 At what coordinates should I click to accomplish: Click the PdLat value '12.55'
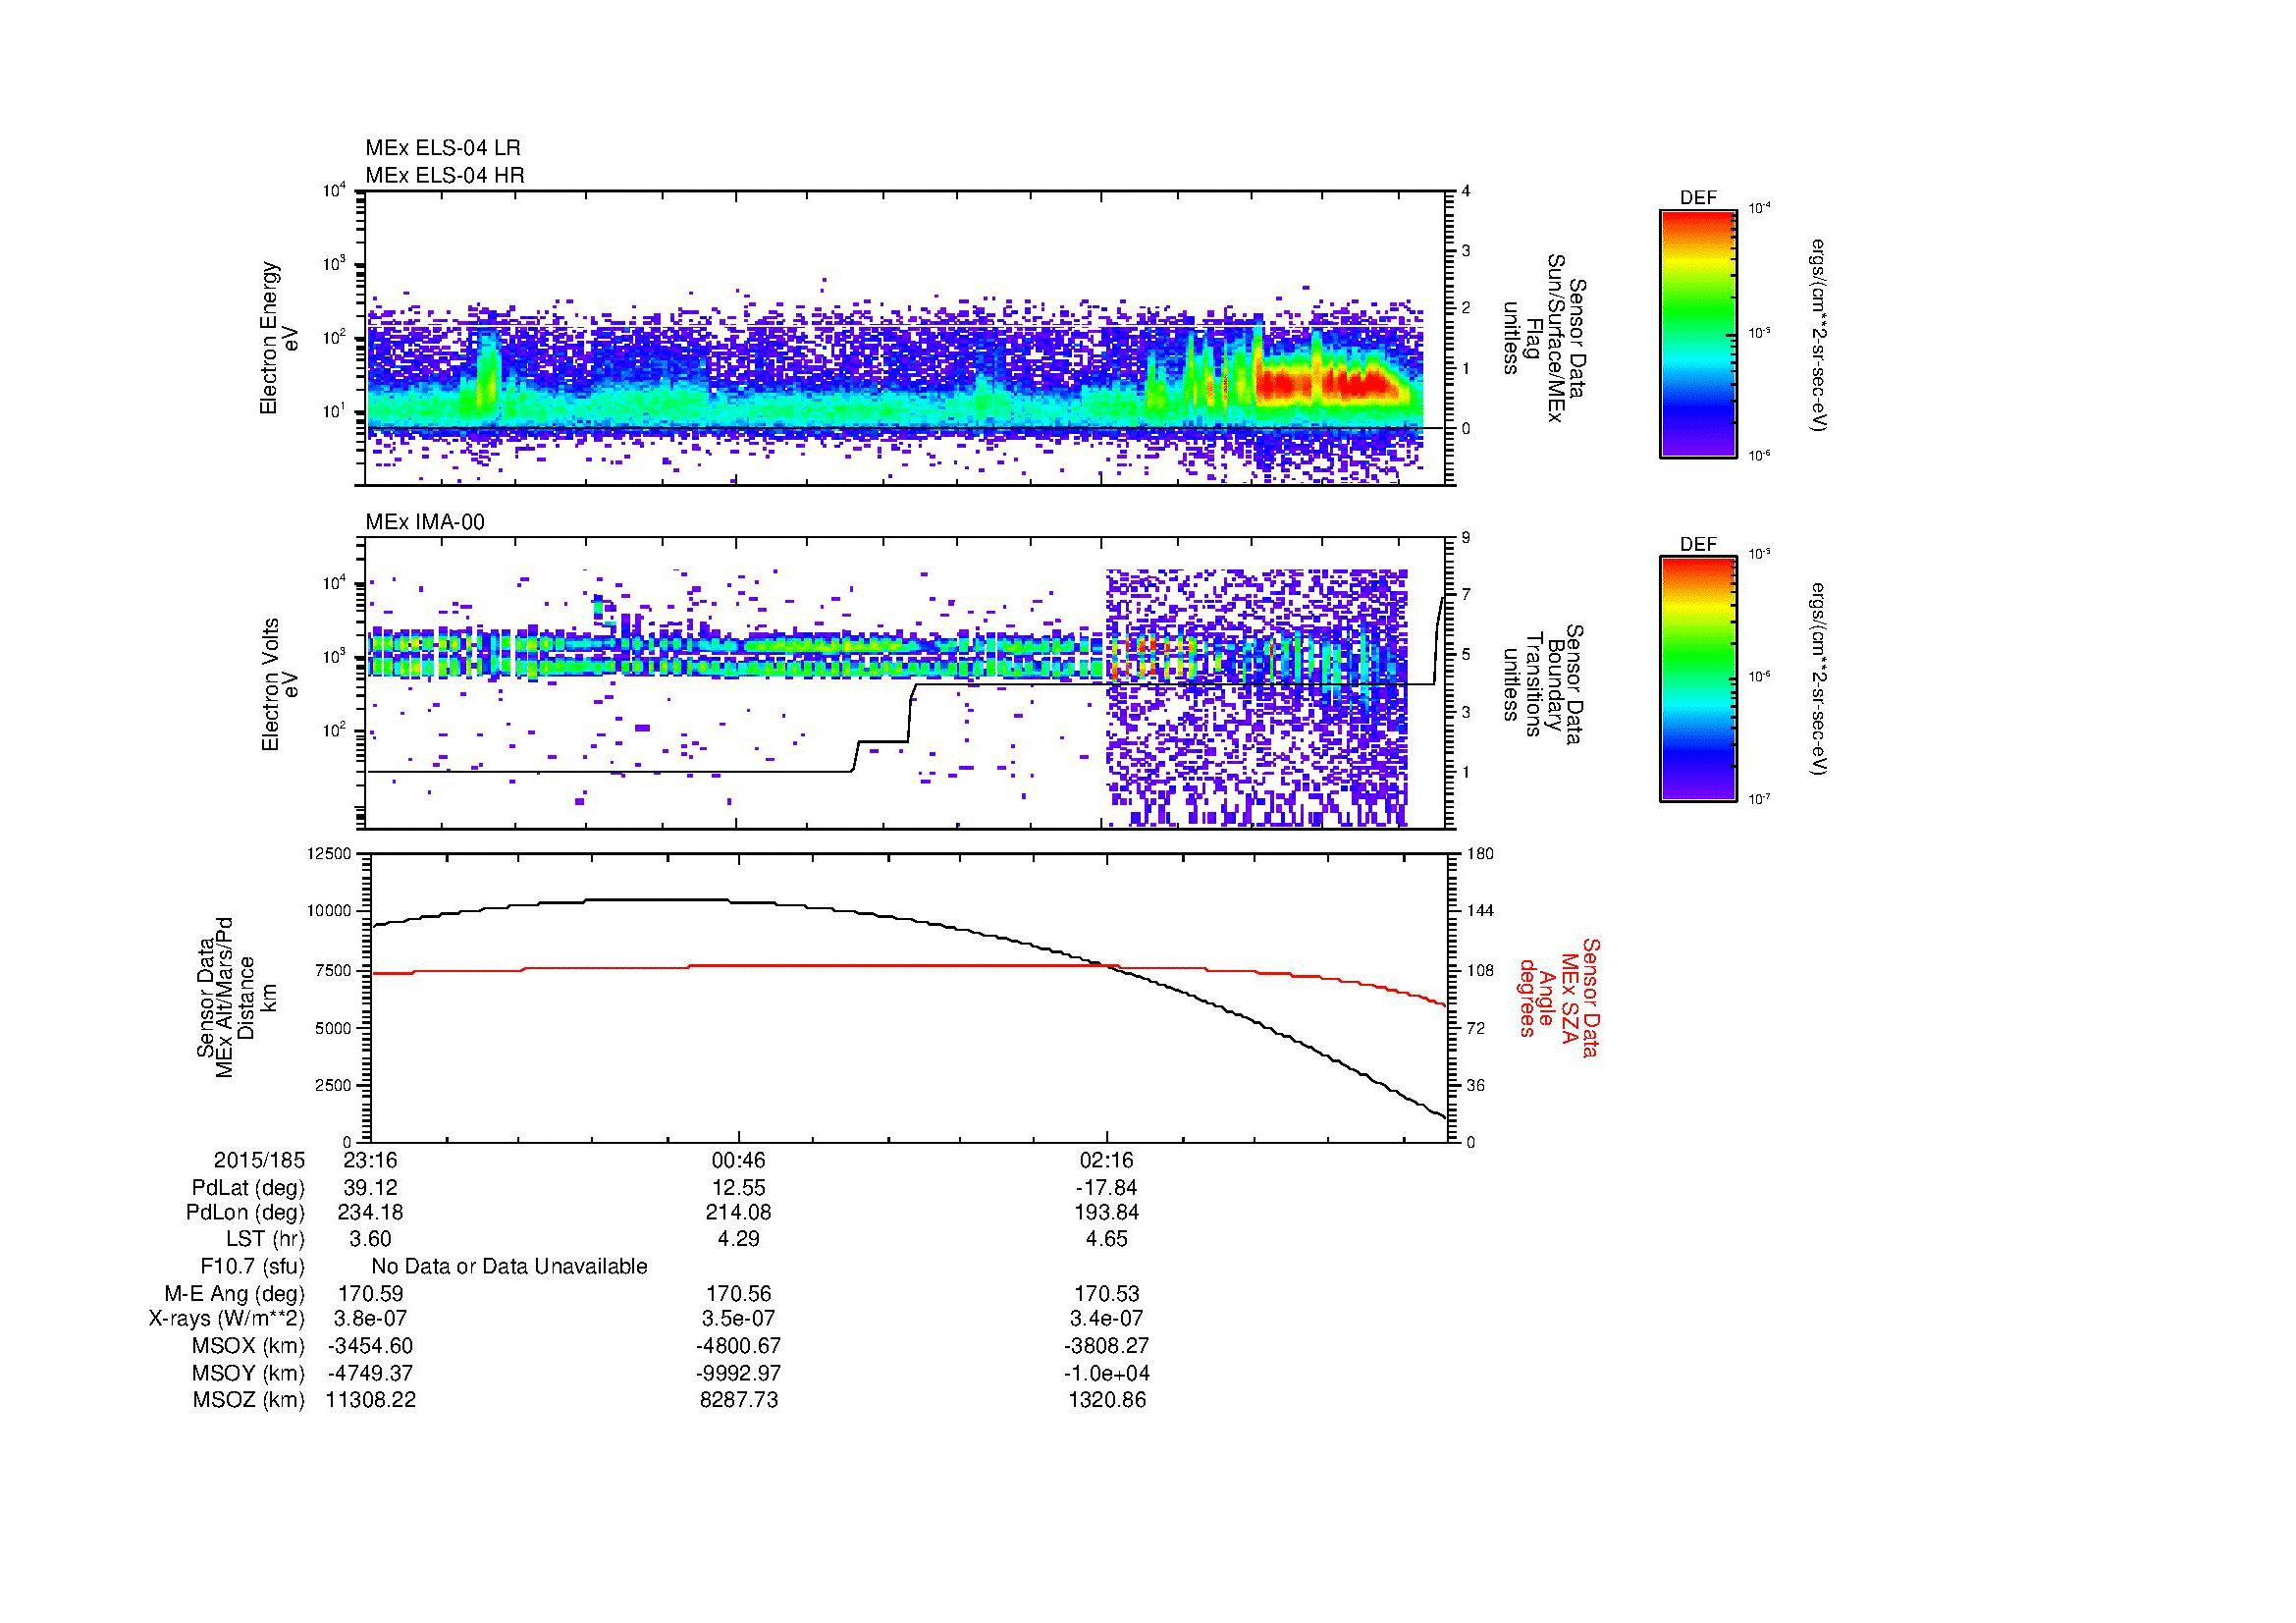pos(738,1188)
